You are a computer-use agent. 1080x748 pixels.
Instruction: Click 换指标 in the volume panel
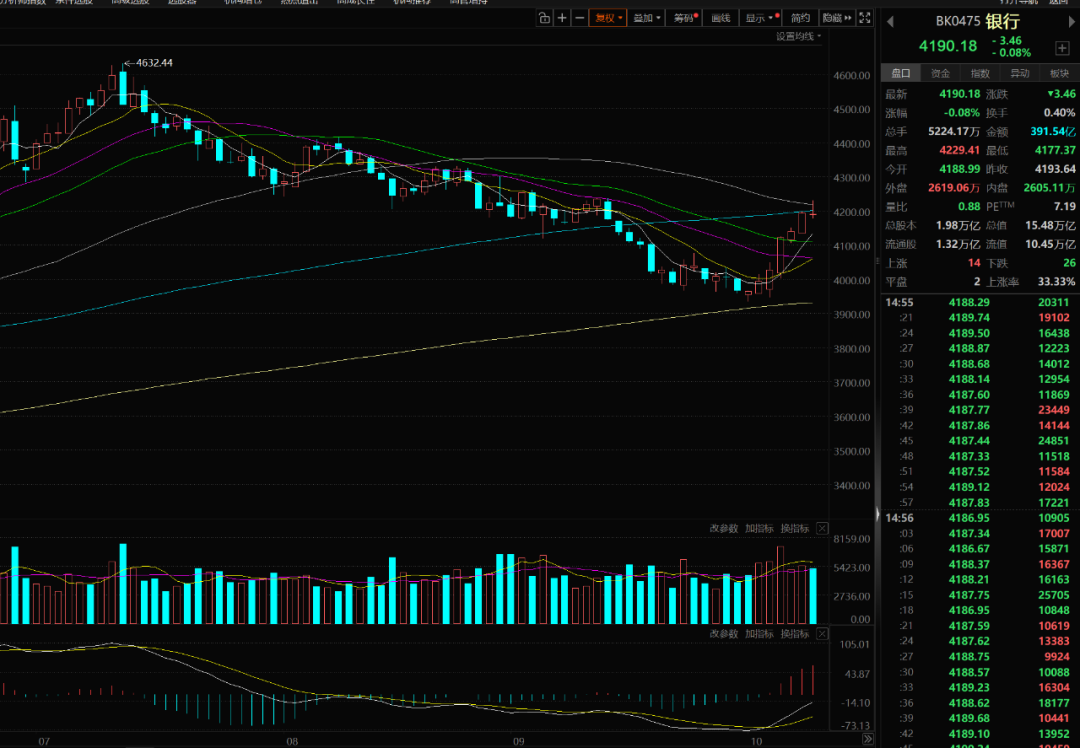(x=794, y=528)
